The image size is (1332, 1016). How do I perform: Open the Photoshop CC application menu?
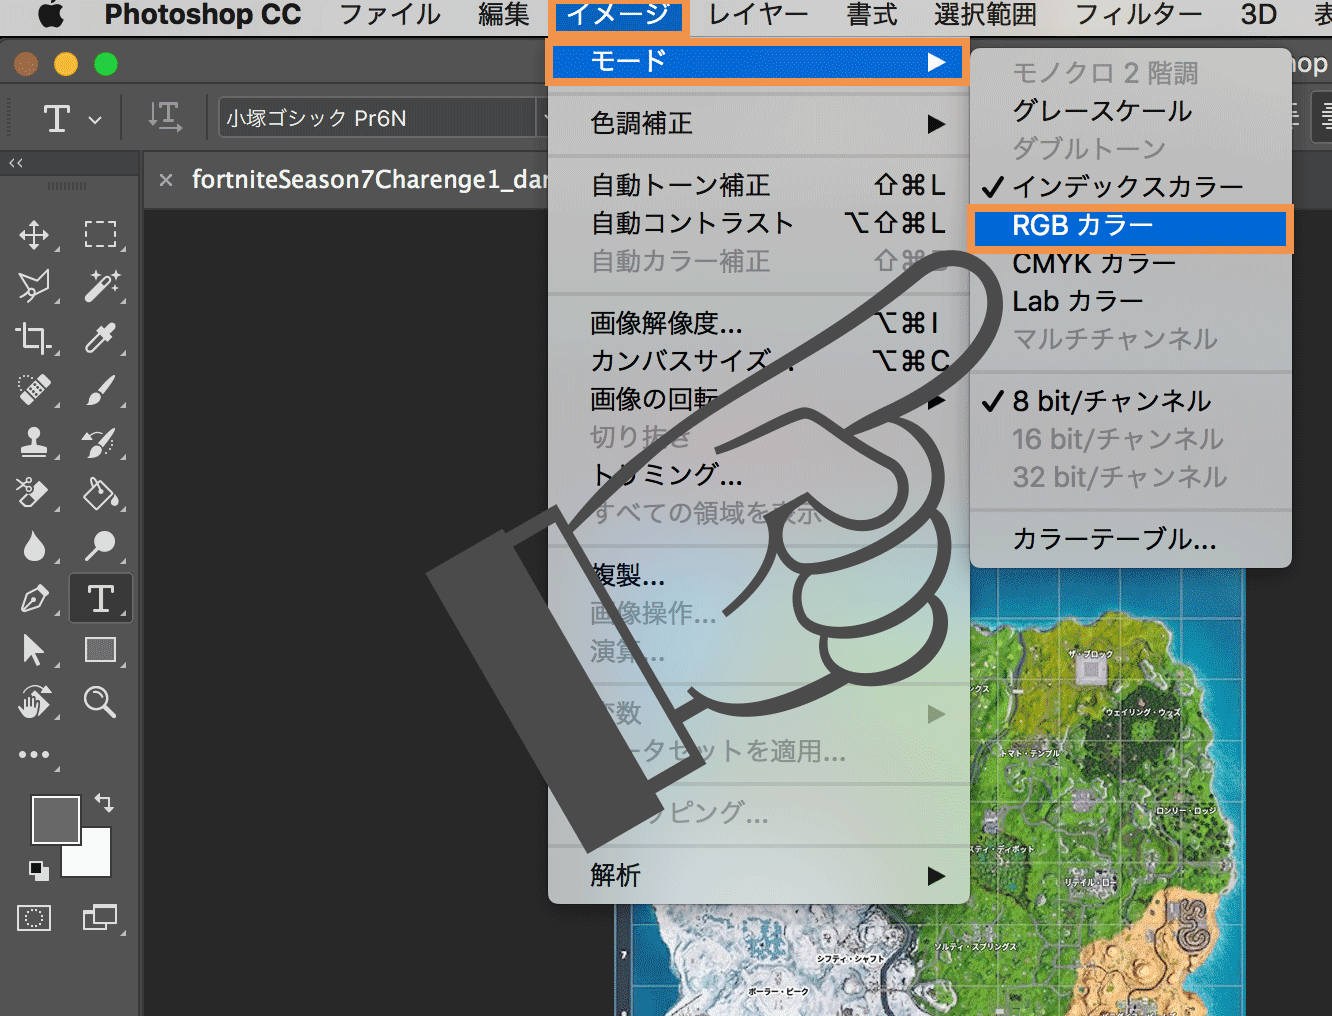coord(203,15)
